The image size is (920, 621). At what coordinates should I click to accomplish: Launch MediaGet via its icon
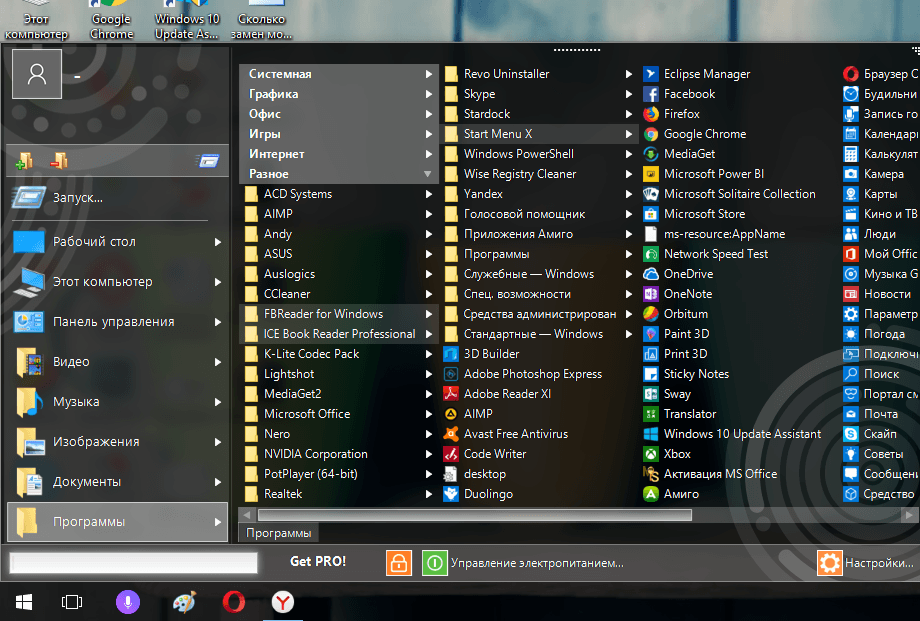click(651, 154)
